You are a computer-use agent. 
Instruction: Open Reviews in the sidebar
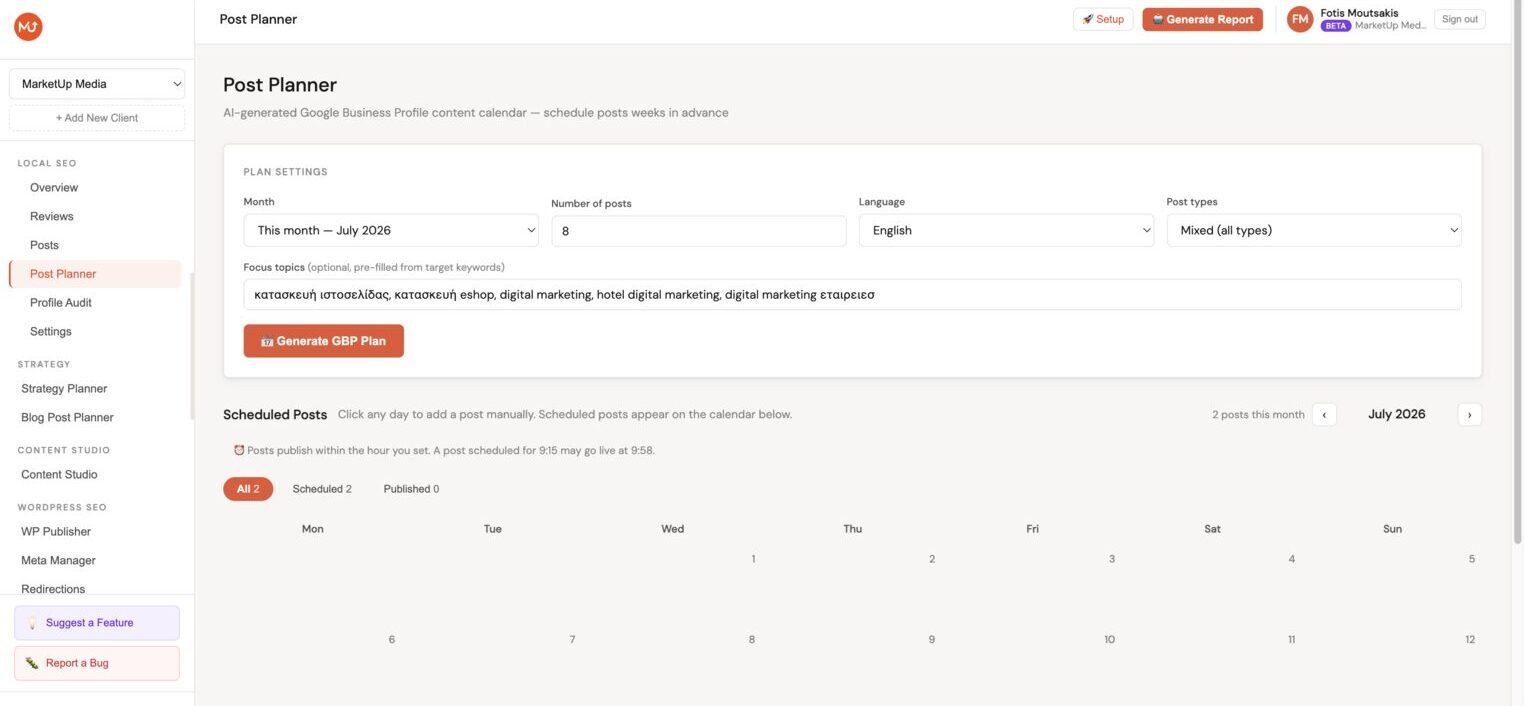pyautogui.click(x=52, y=216)
